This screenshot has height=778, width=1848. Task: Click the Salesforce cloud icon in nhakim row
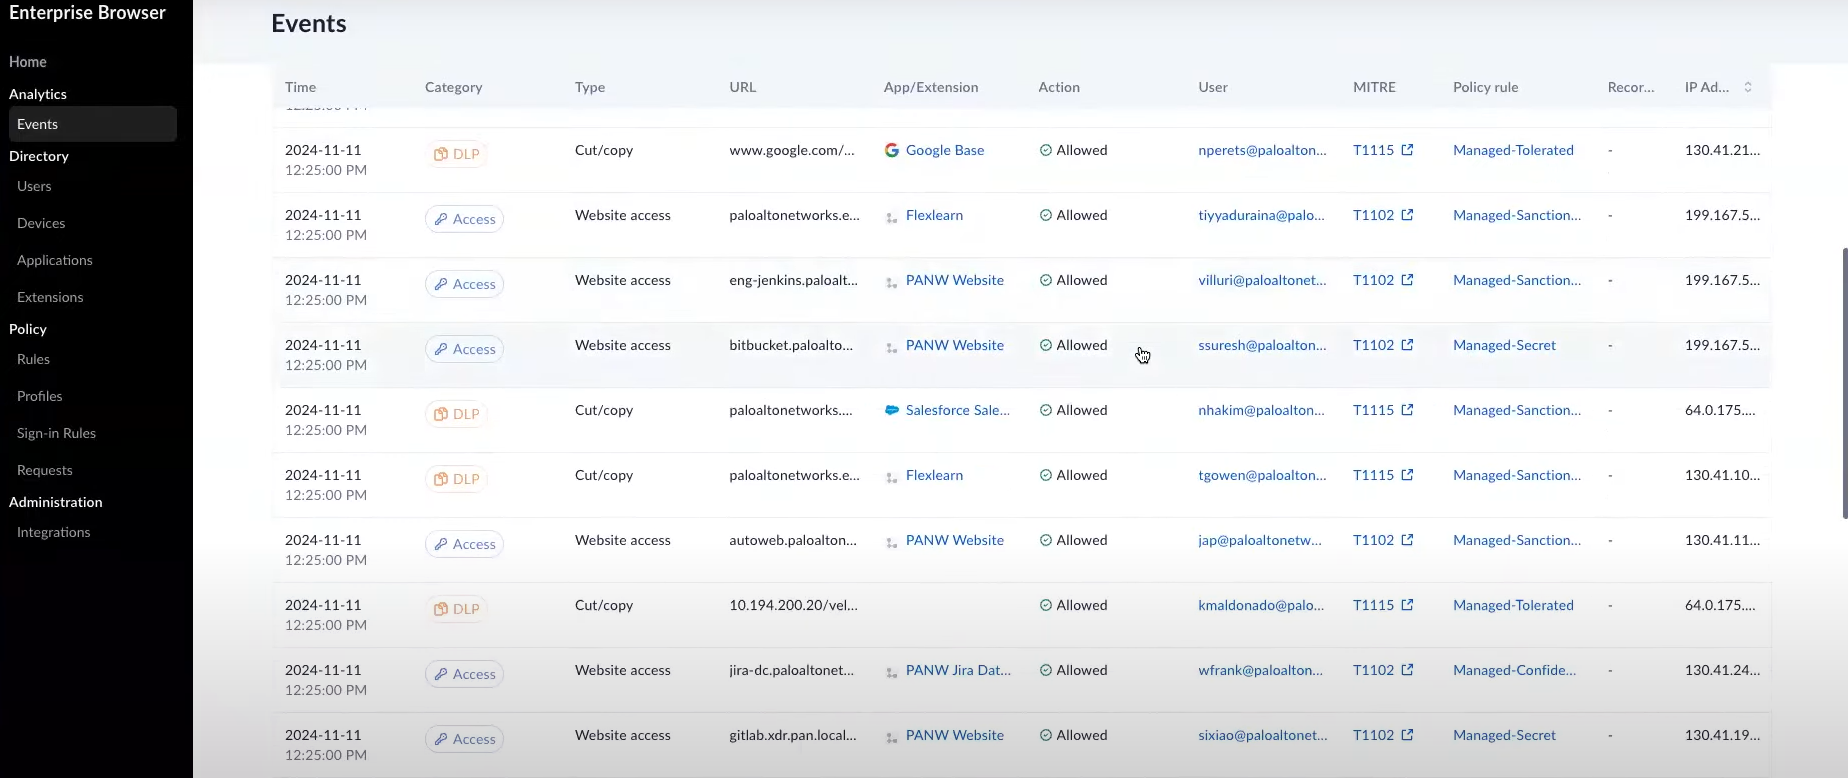coord(891,410)
